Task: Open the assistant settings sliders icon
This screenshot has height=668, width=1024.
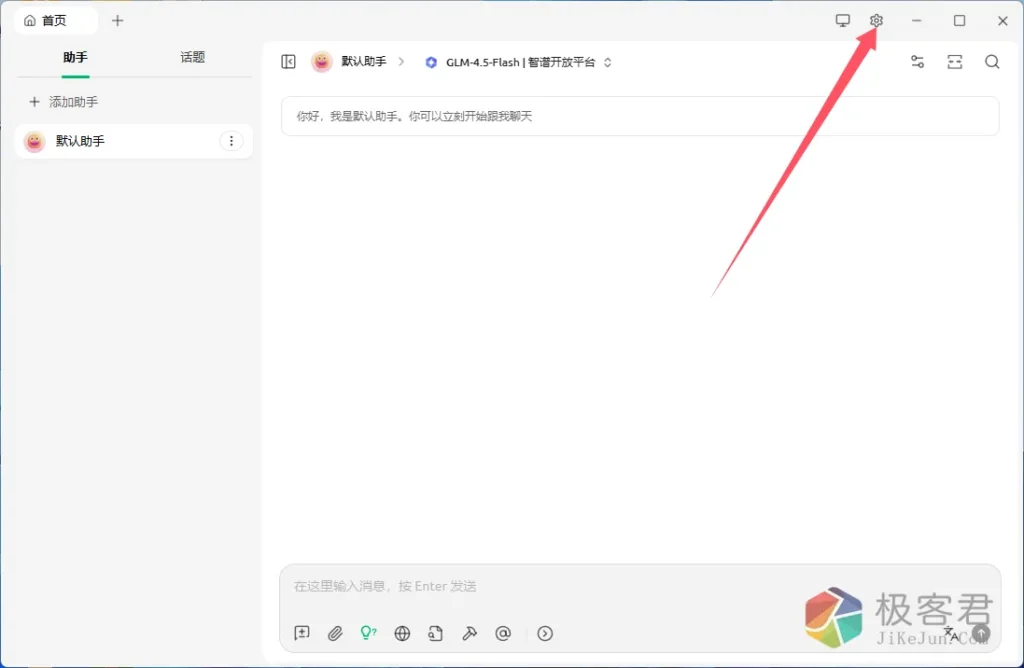Action: pyautogui.click(x=917, y=62)
